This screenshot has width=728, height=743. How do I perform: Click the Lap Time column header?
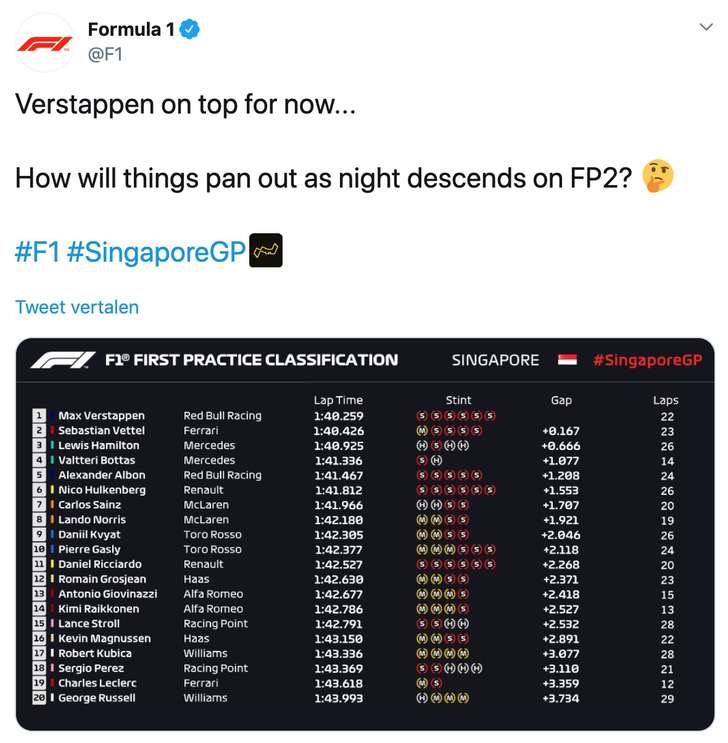[x=338, y=400]
